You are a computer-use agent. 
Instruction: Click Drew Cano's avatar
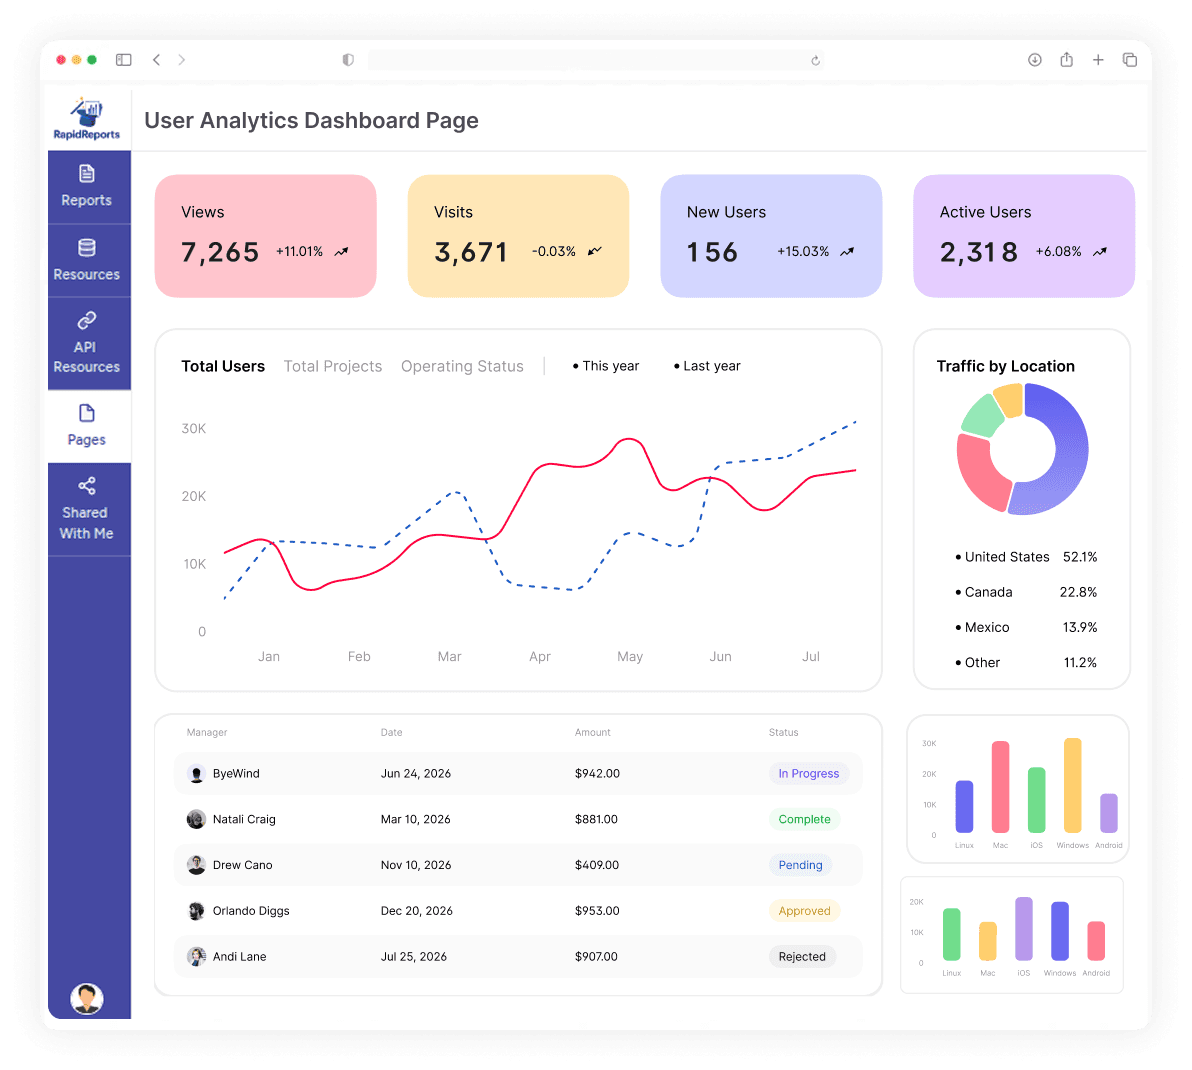tap(196, 865)
